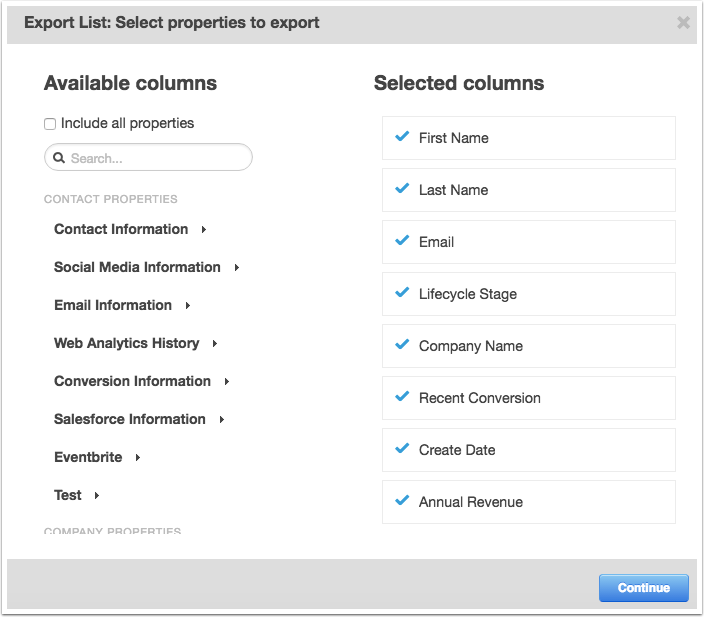Screen dimensions: 704x617
Task: Expand arrow next to Salesforce Information
Action: point(222,419)
